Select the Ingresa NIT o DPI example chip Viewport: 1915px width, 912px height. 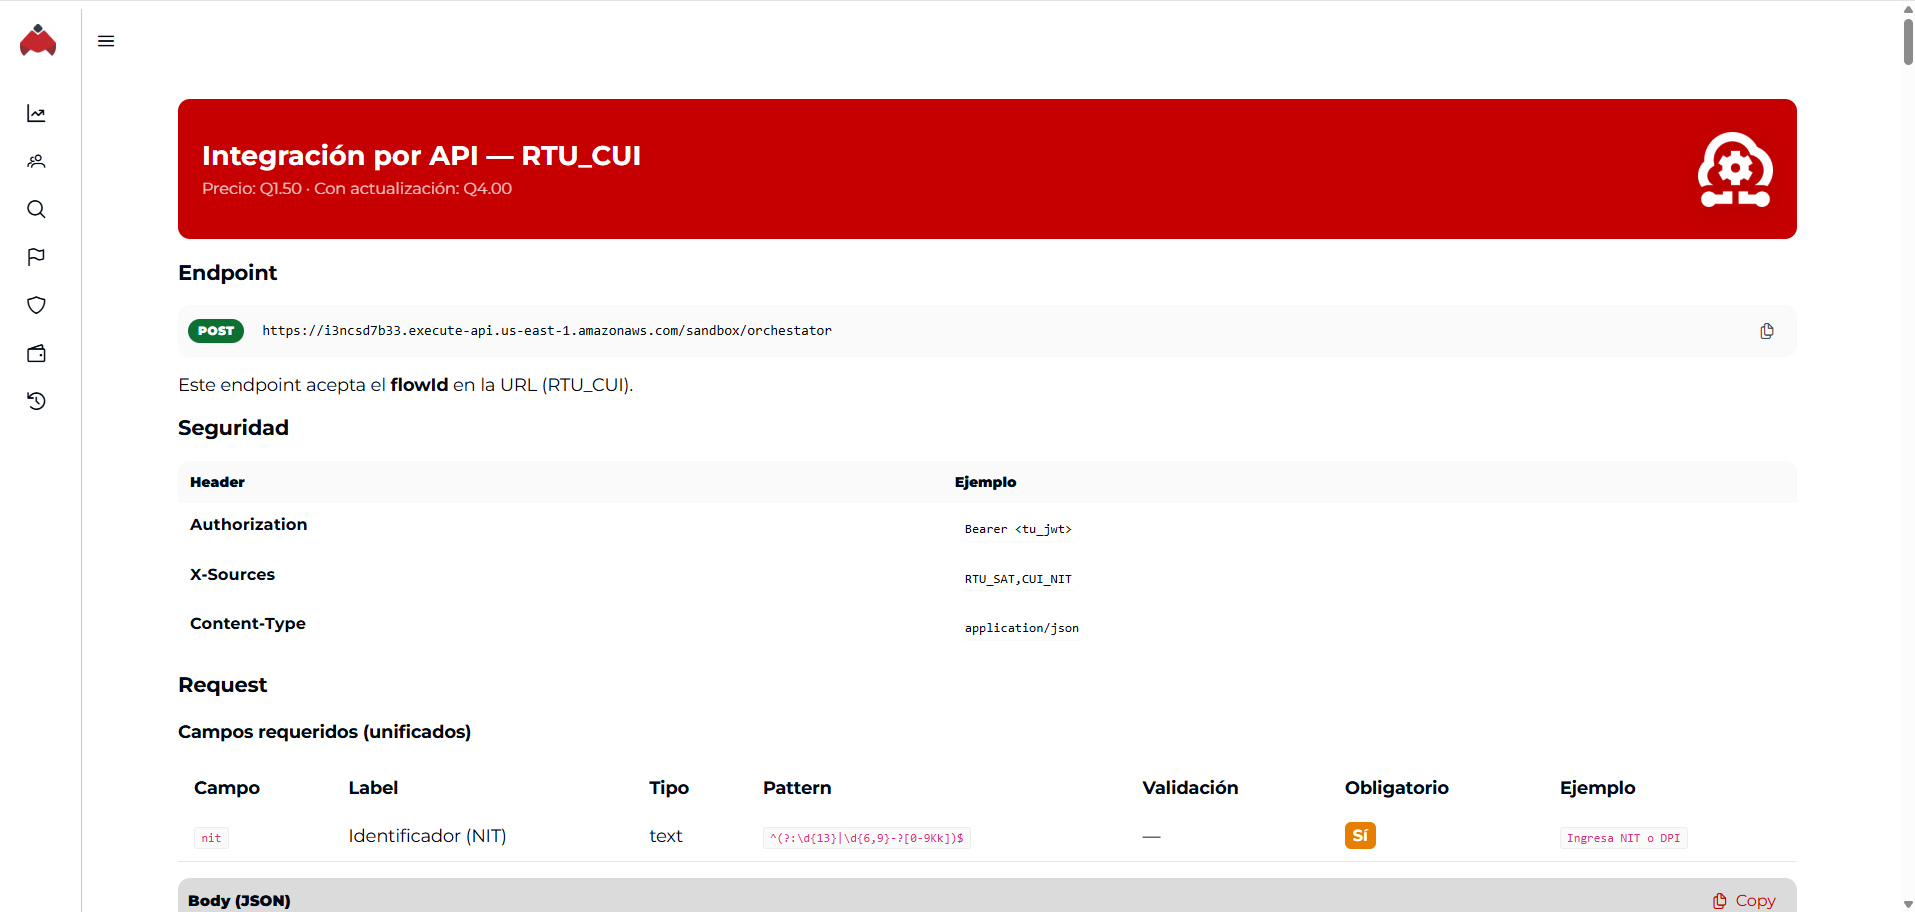click(1622, 838)
